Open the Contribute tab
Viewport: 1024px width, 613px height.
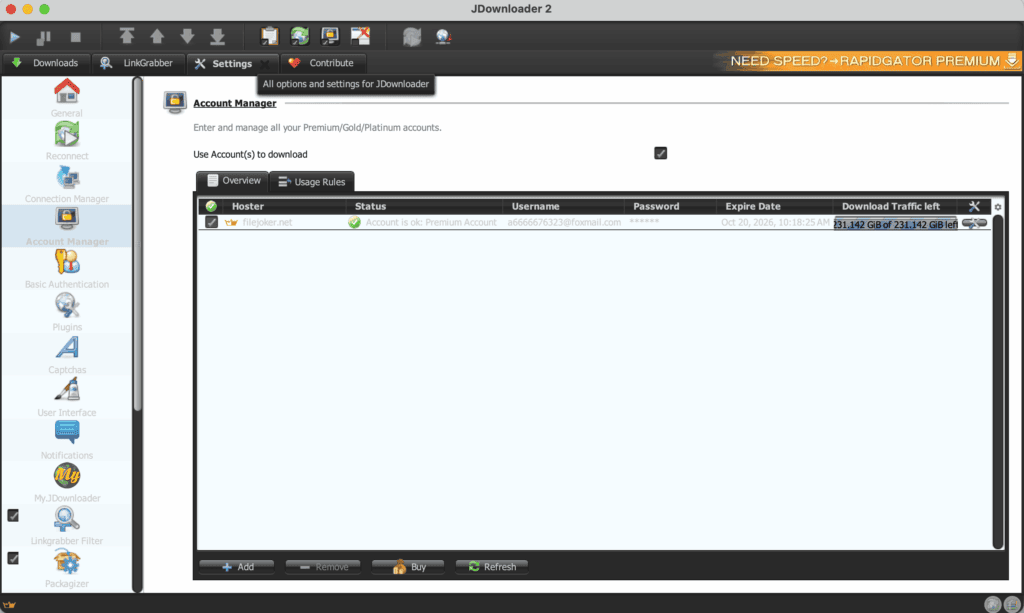tap(322, 63)
